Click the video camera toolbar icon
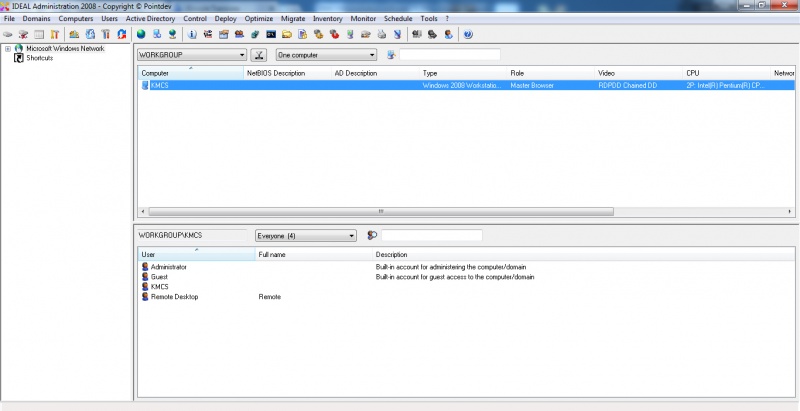The image size is (800, 411). (208, 35)
